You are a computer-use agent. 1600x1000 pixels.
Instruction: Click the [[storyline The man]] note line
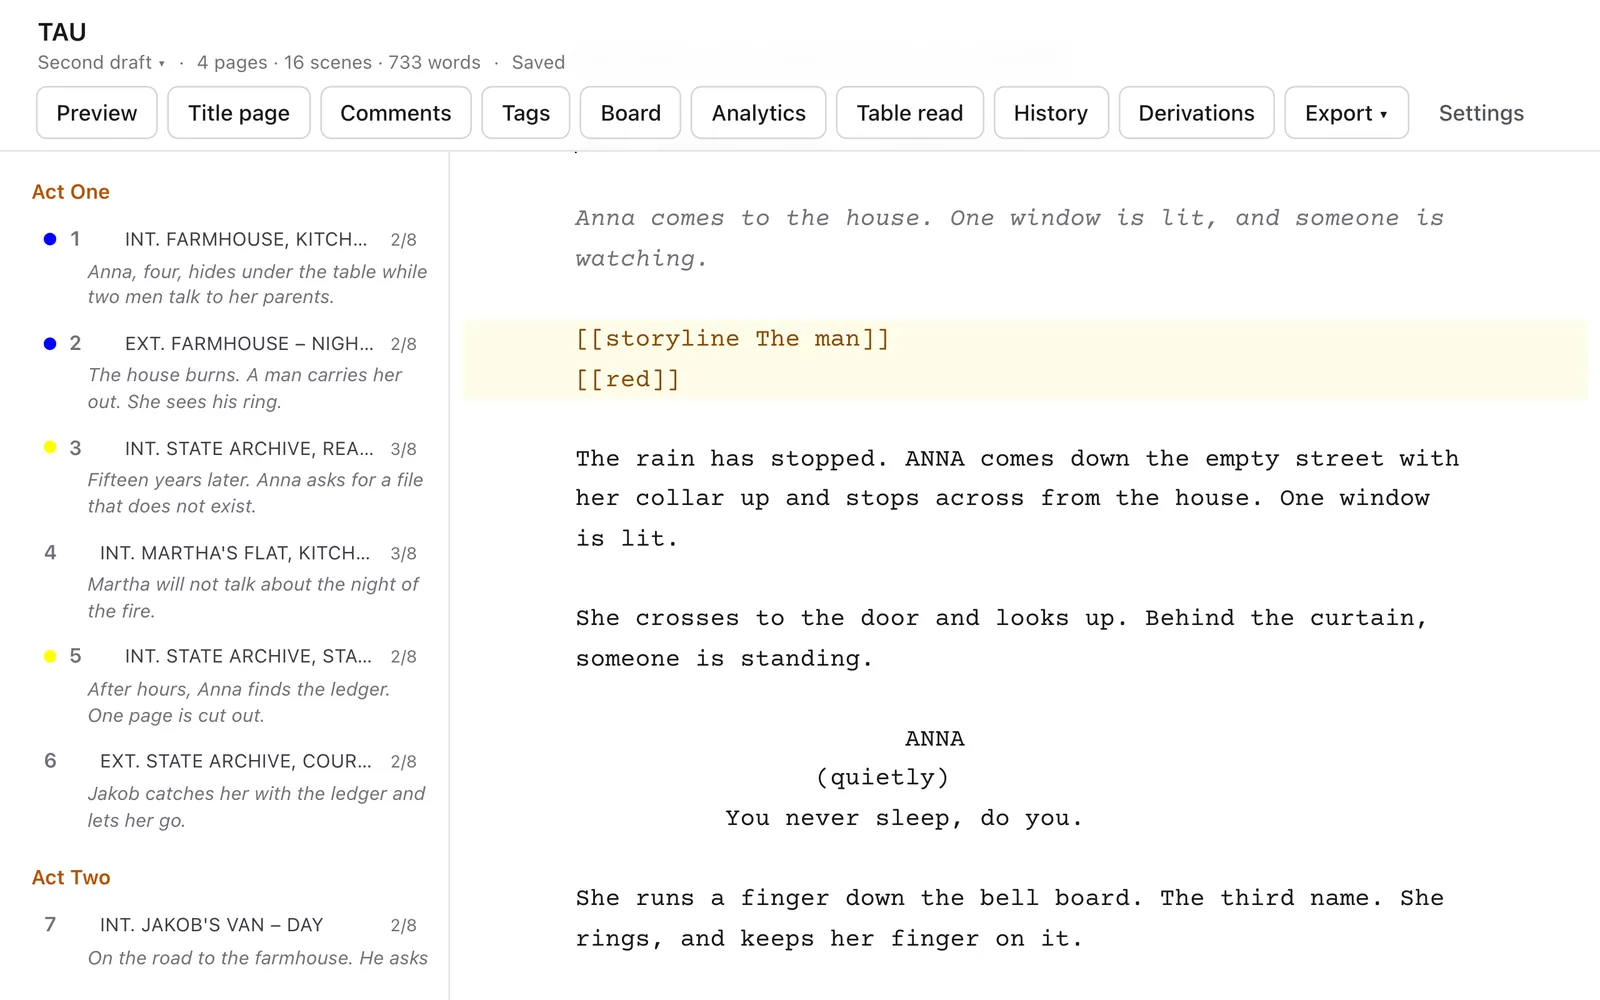732,339
